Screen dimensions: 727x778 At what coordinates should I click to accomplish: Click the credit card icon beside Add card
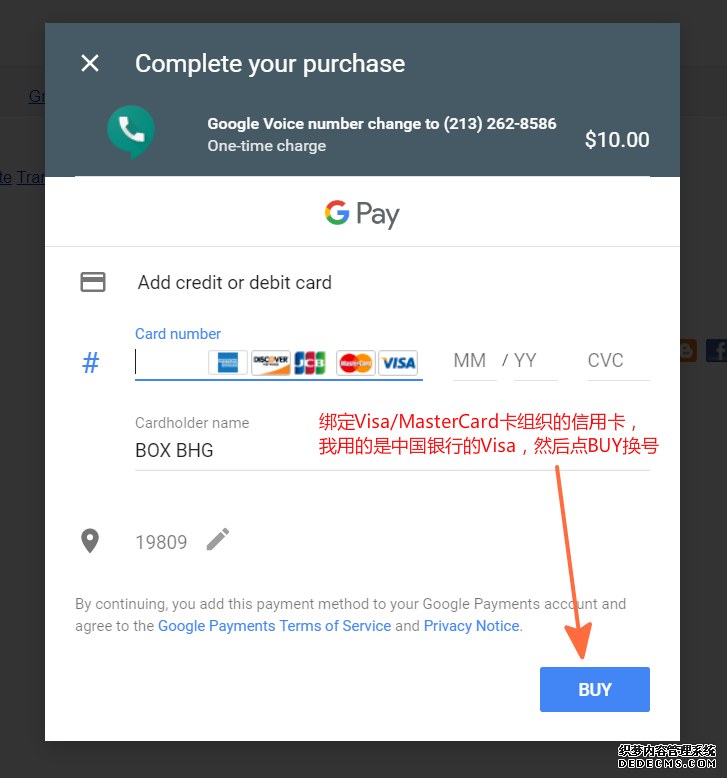coord(93,282)
